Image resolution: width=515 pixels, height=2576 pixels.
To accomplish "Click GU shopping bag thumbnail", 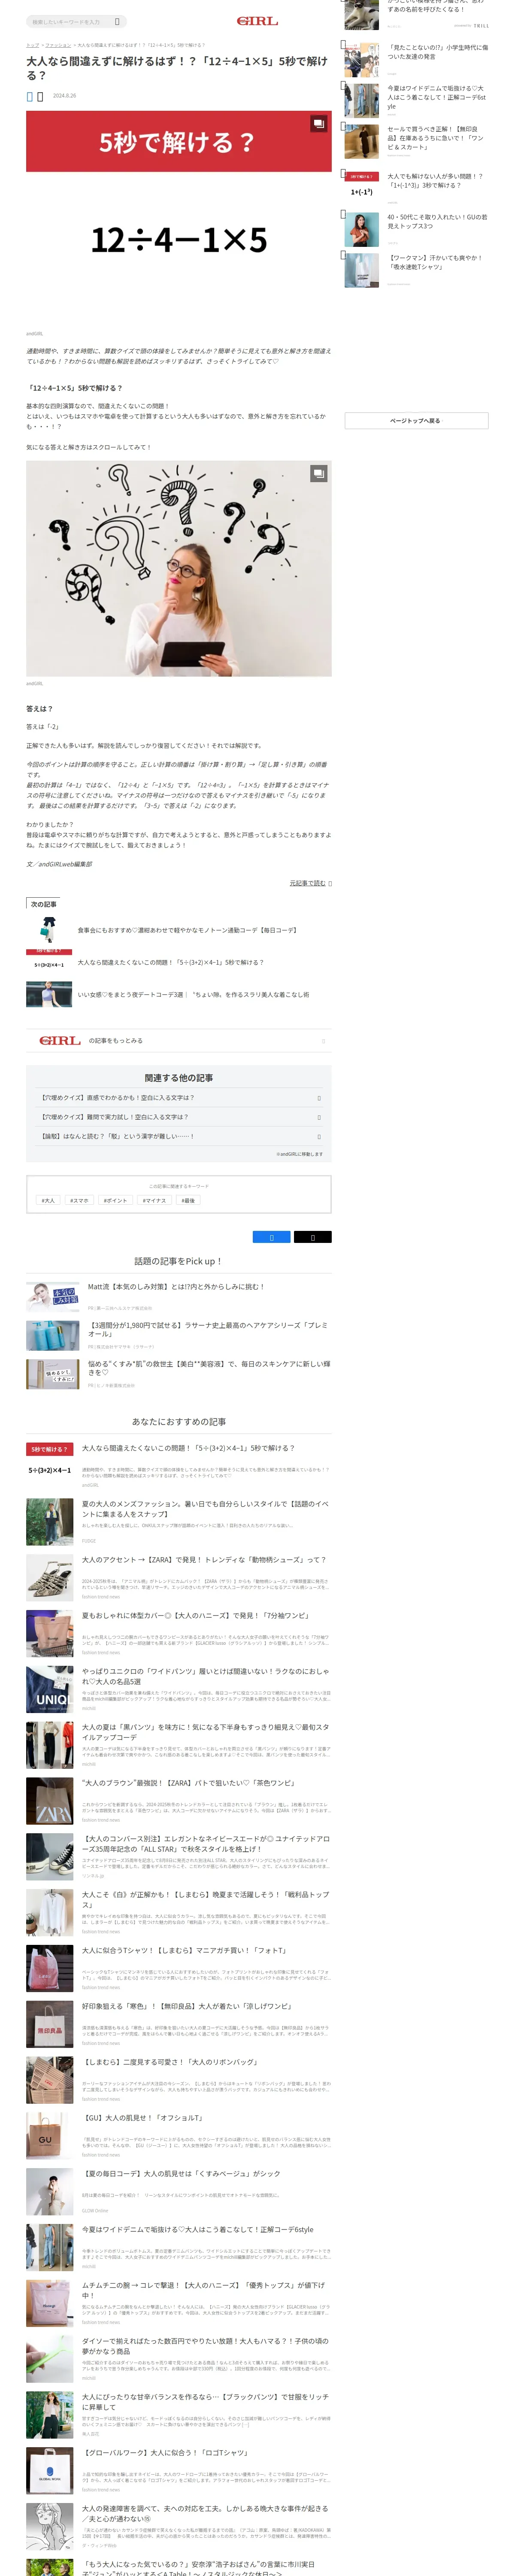I will 50,2136.
